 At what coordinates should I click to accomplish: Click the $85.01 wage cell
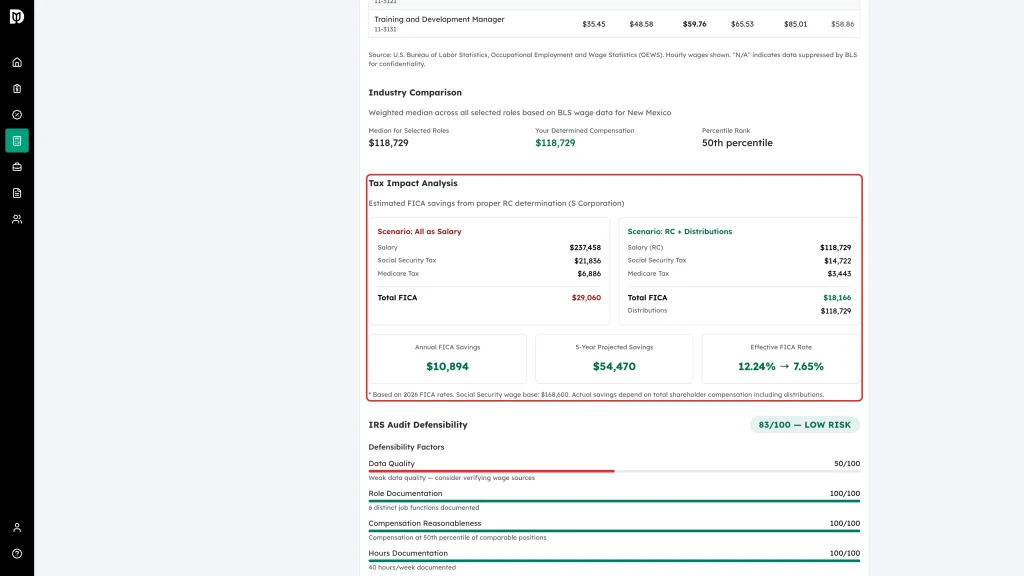[795, 24]
